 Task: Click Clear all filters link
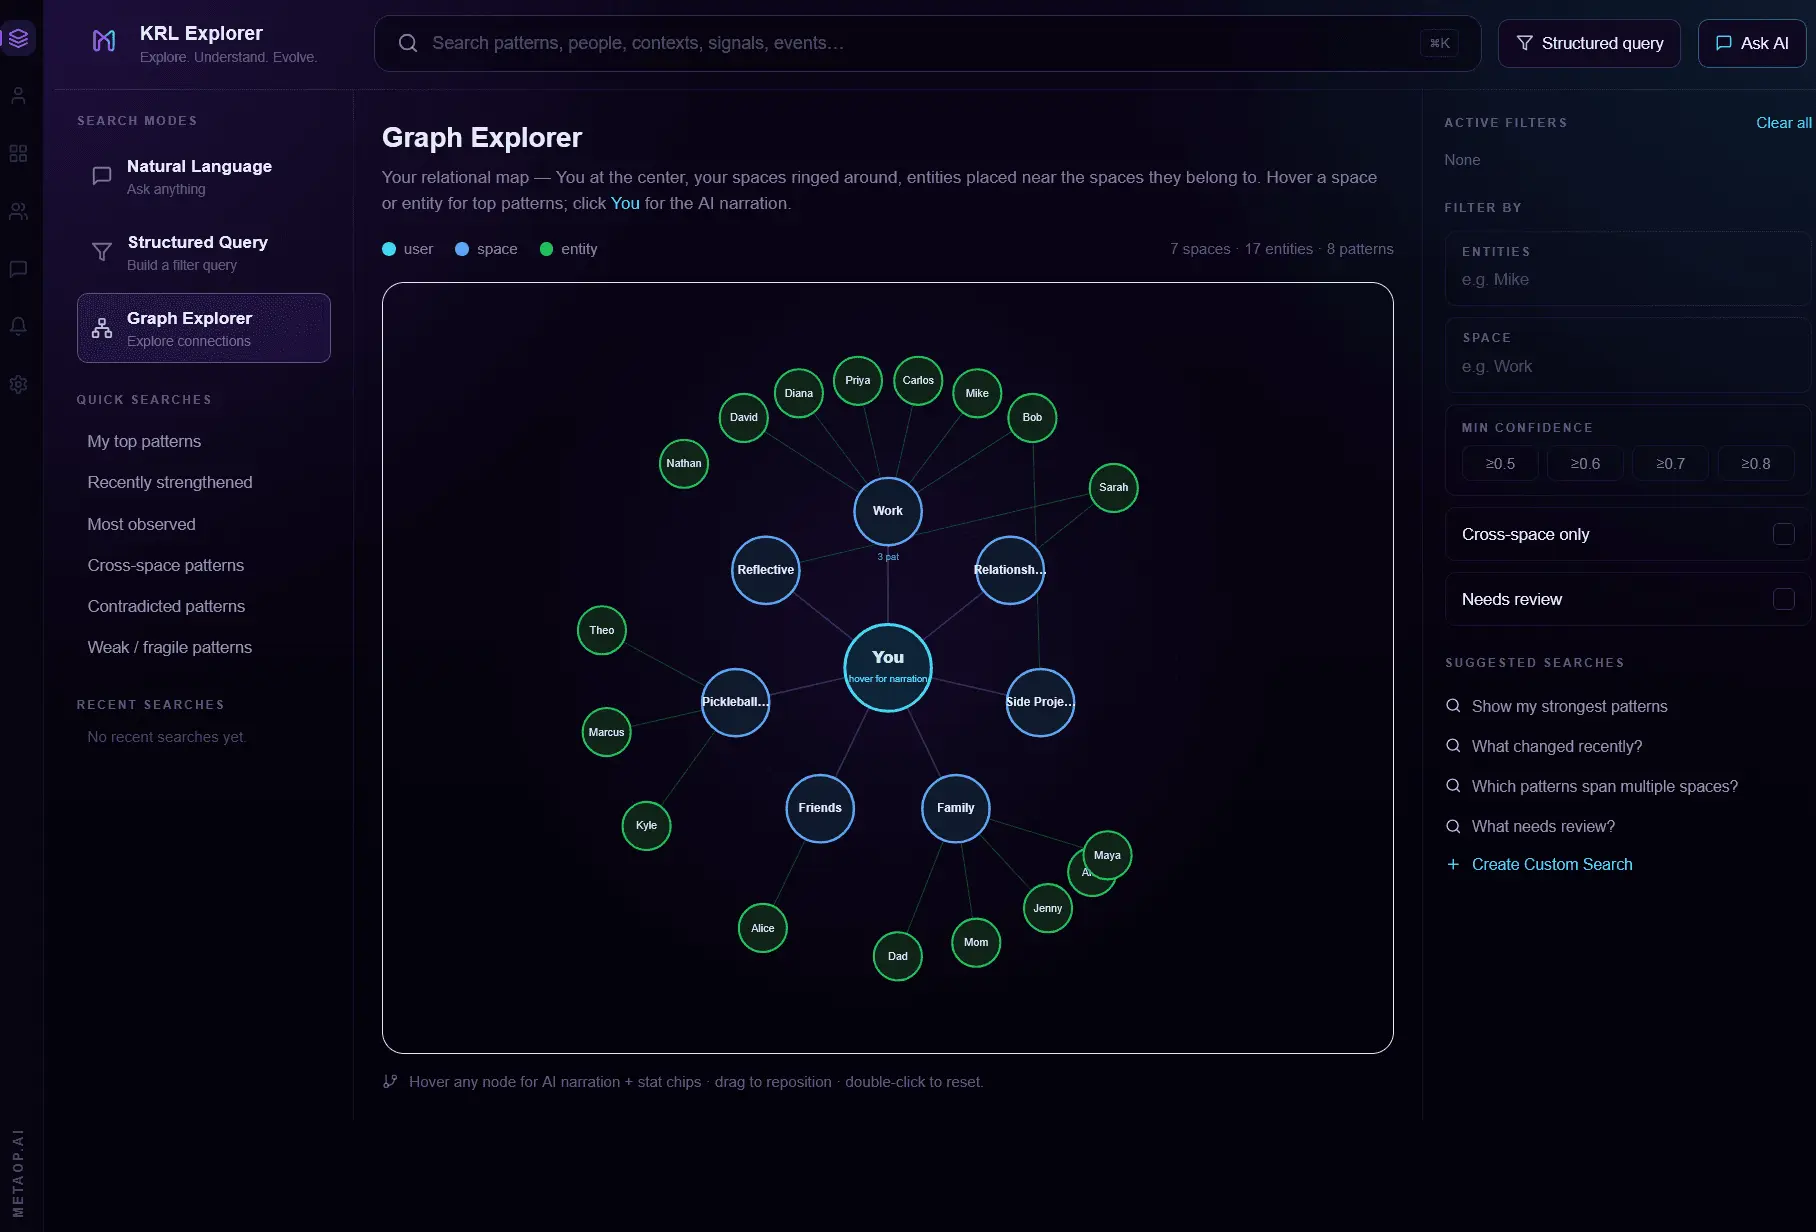point(1783,123)
